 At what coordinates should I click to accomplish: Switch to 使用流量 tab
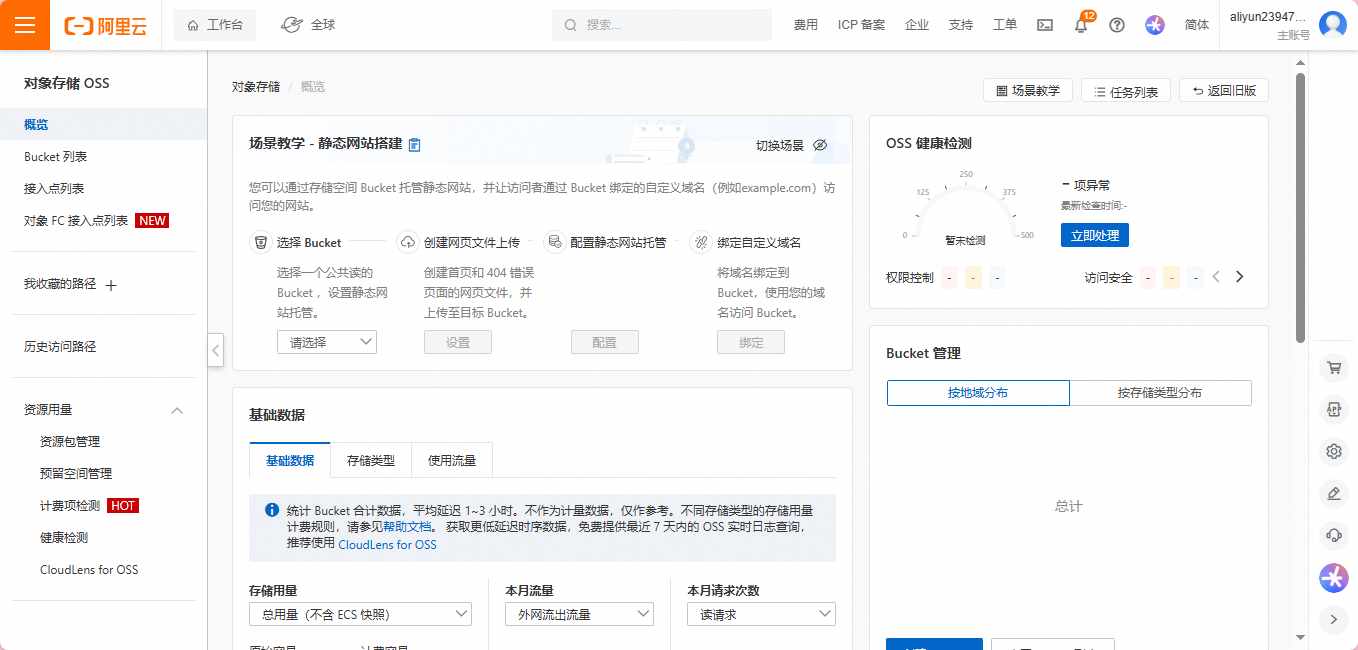pyautogui.click(x=452, y=461)
